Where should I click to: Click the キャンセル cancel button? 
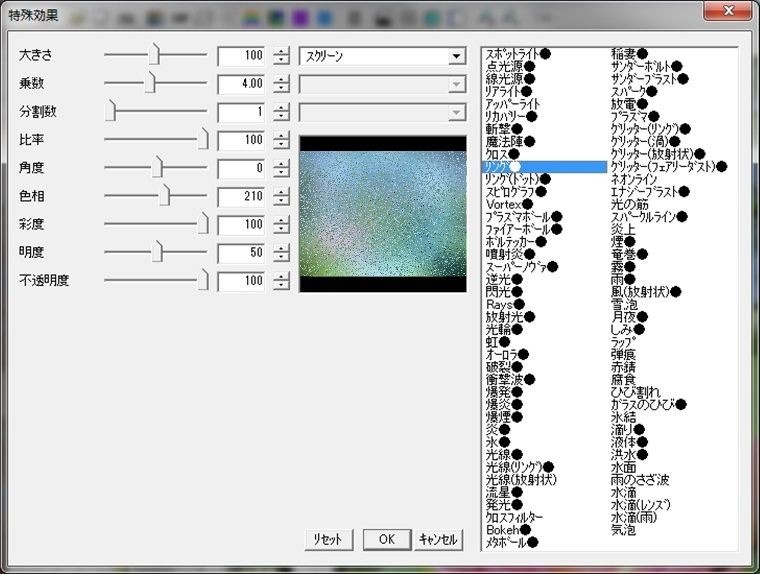pos(439,540)
